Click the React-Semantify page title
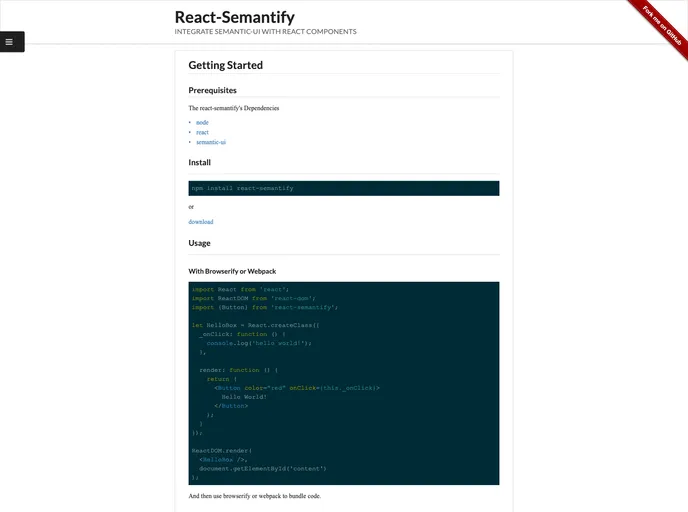688x512 pixels. (x=235, y=17)
